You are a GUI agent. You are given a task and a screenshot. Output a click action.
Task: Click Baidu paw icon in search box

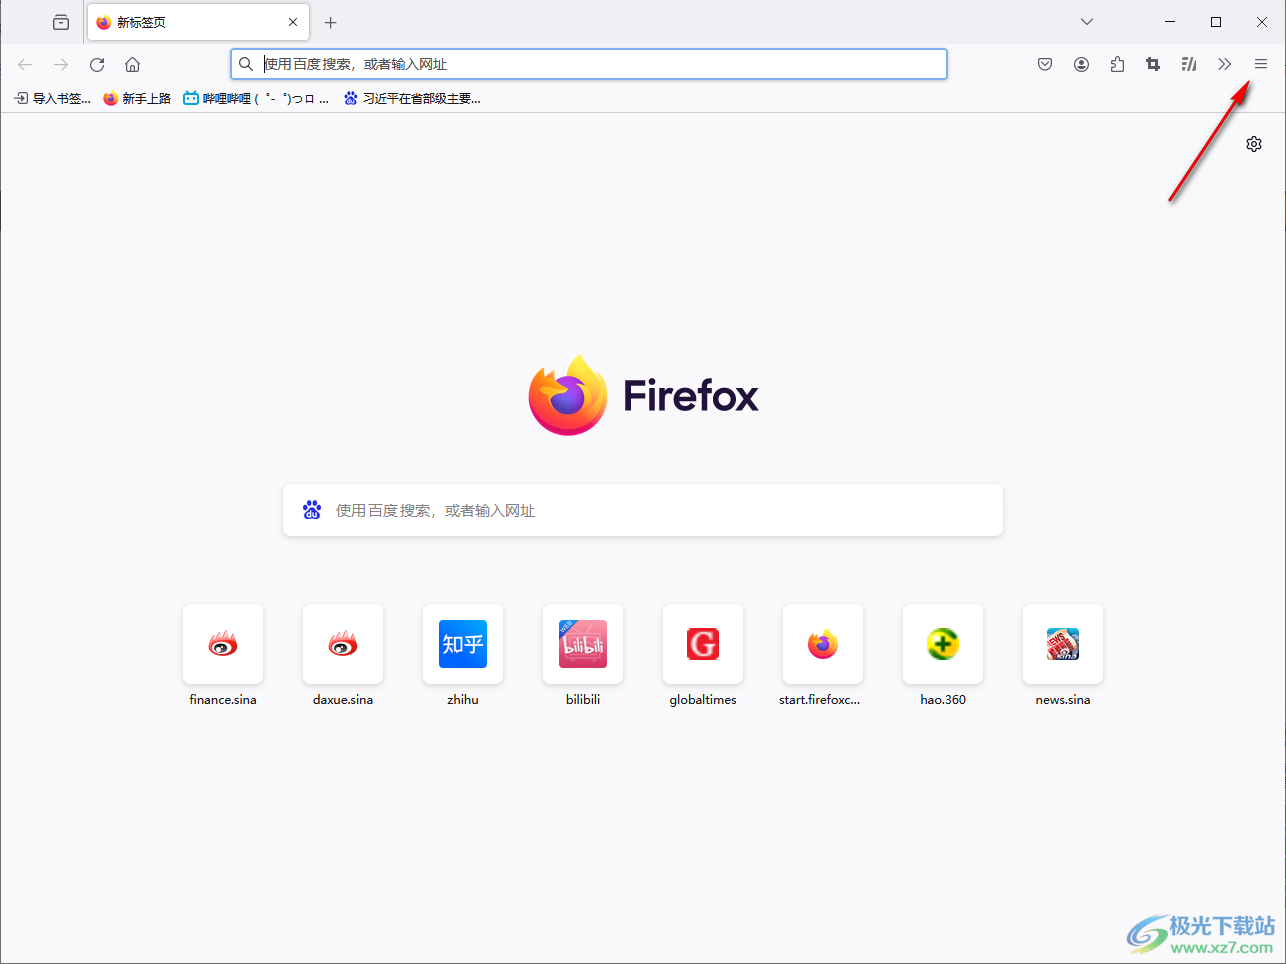click(x=312, y=510)
